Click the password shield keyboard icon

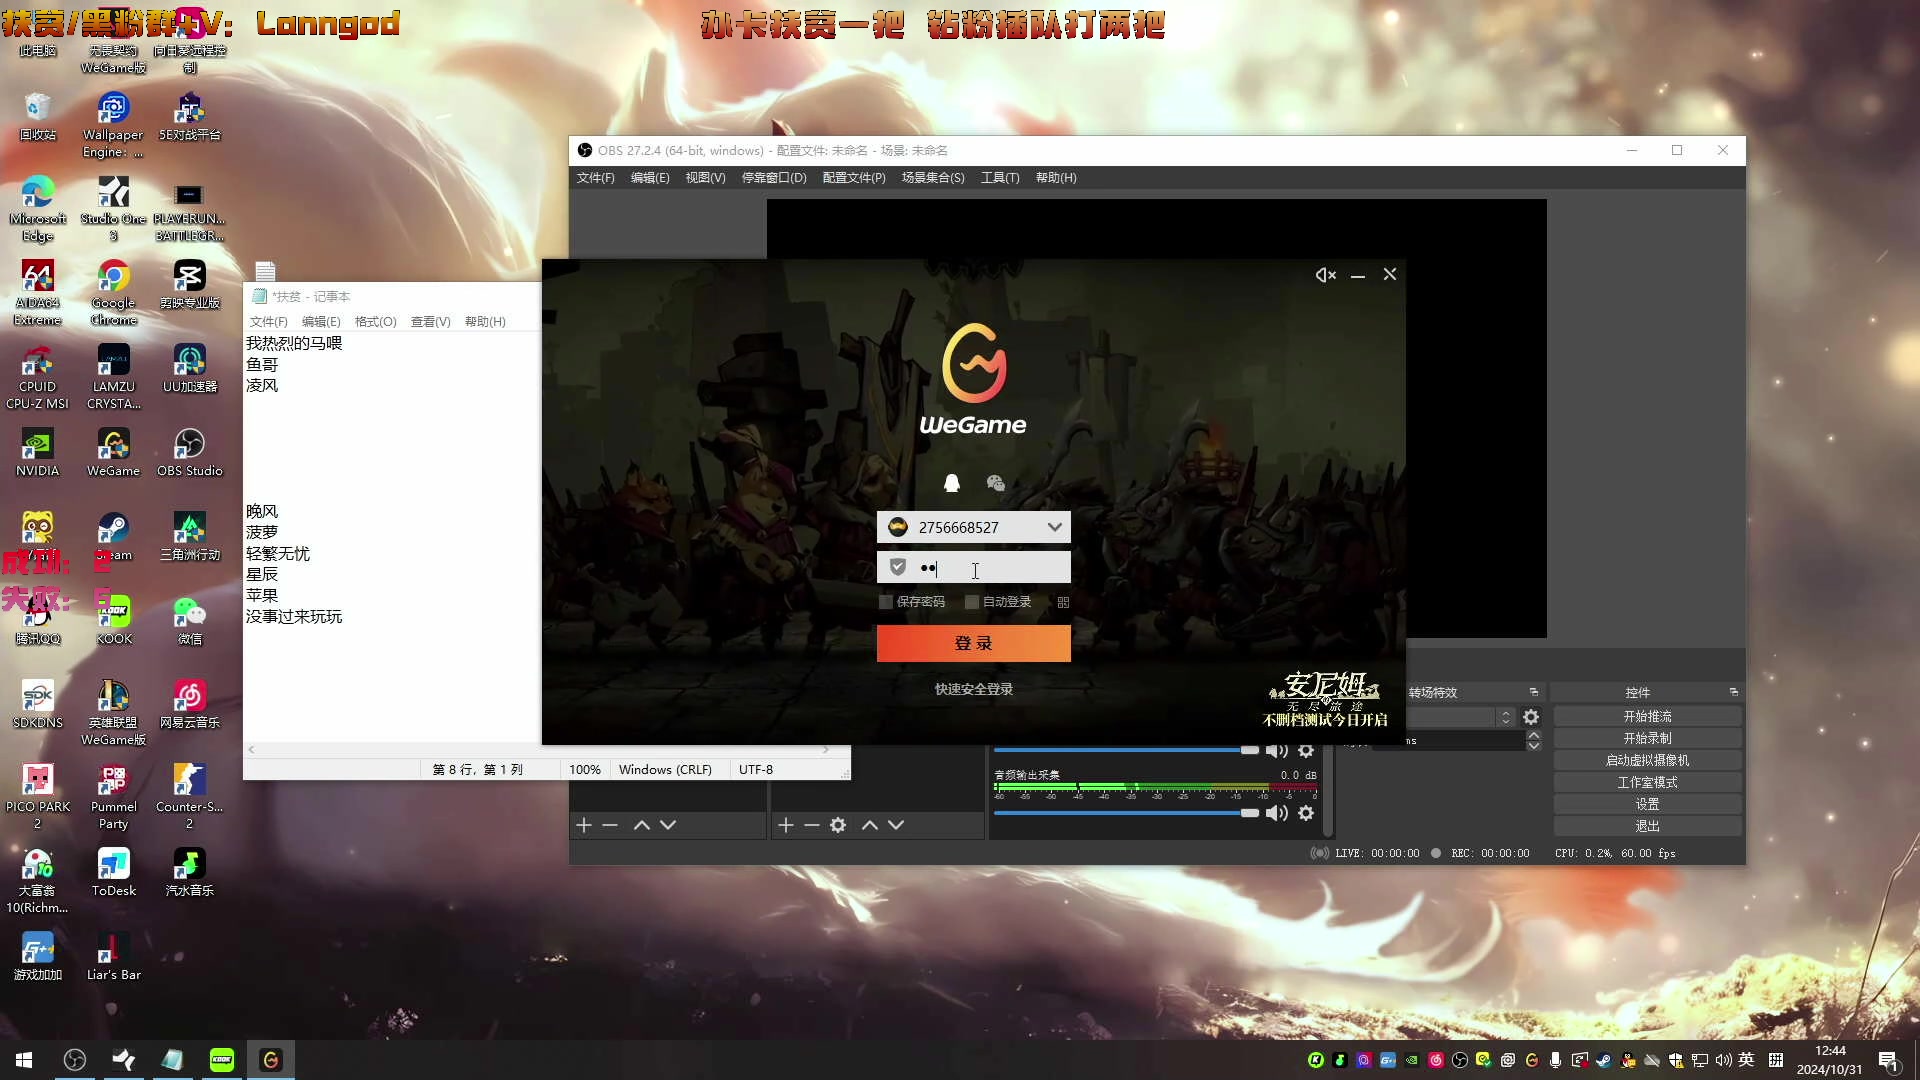(x=898, y=567)
